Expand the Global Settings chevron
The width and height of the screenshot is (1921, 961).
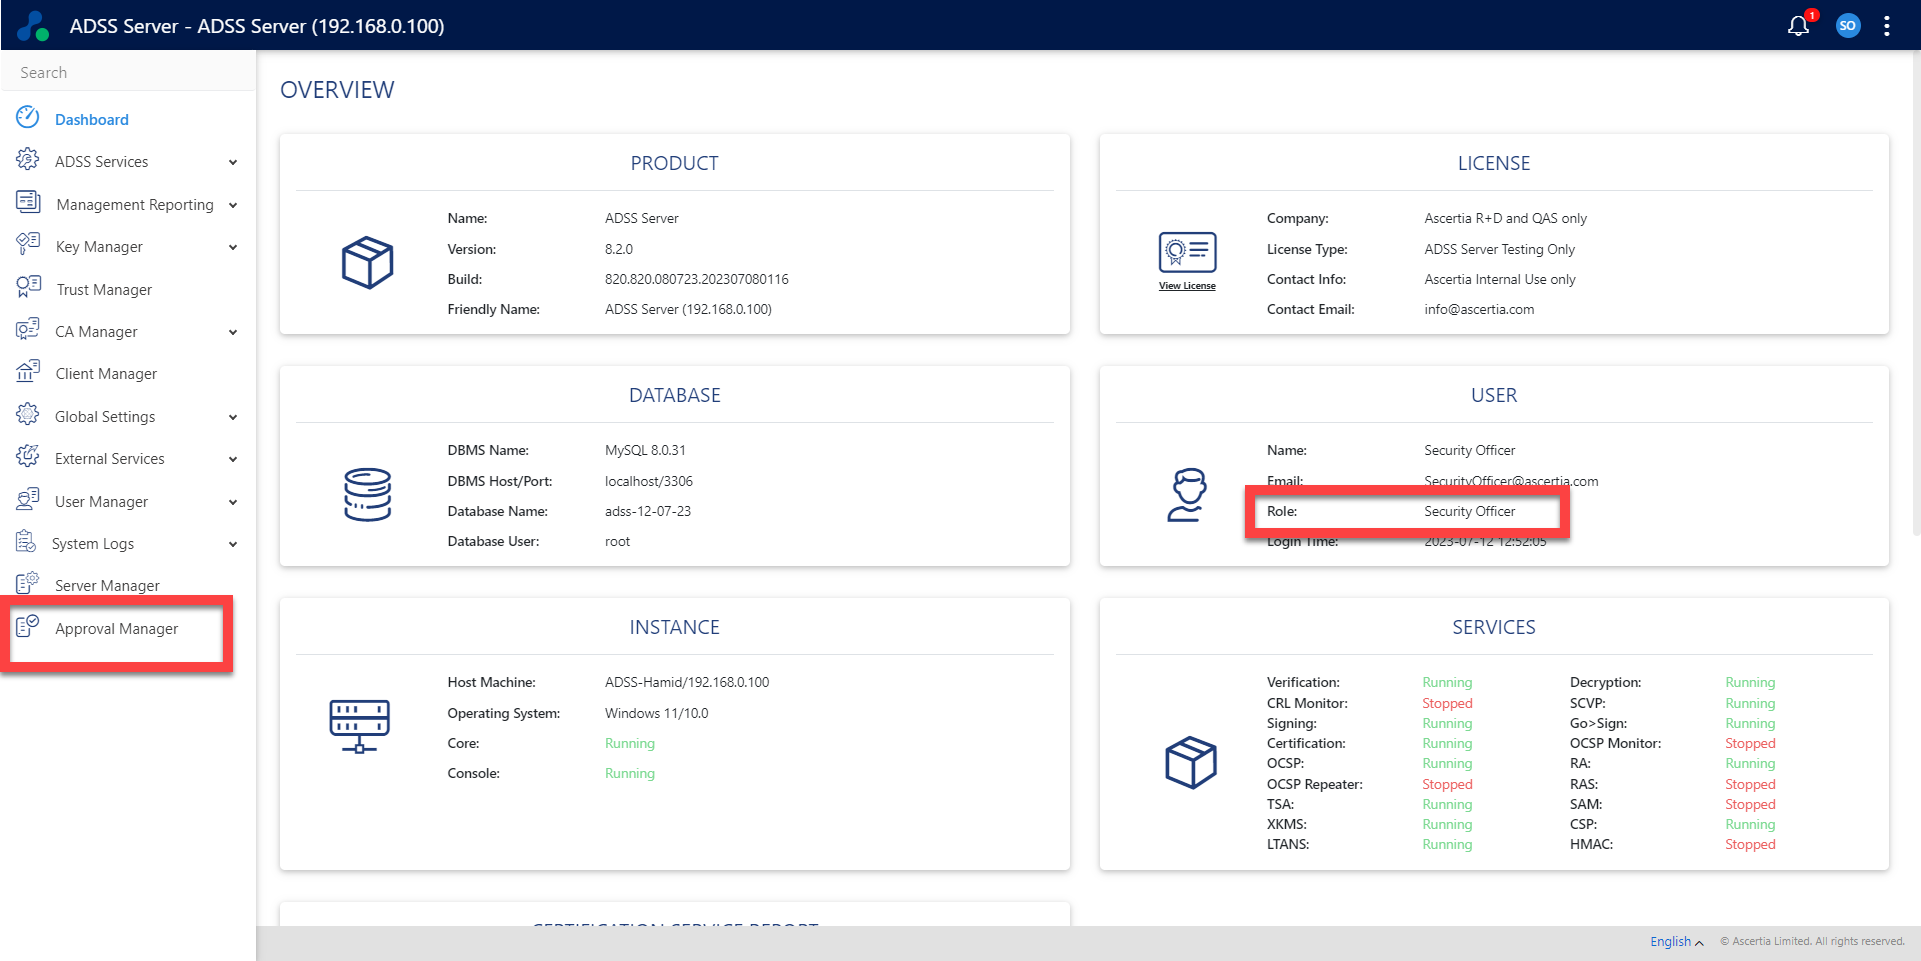(x=233, y=417)
